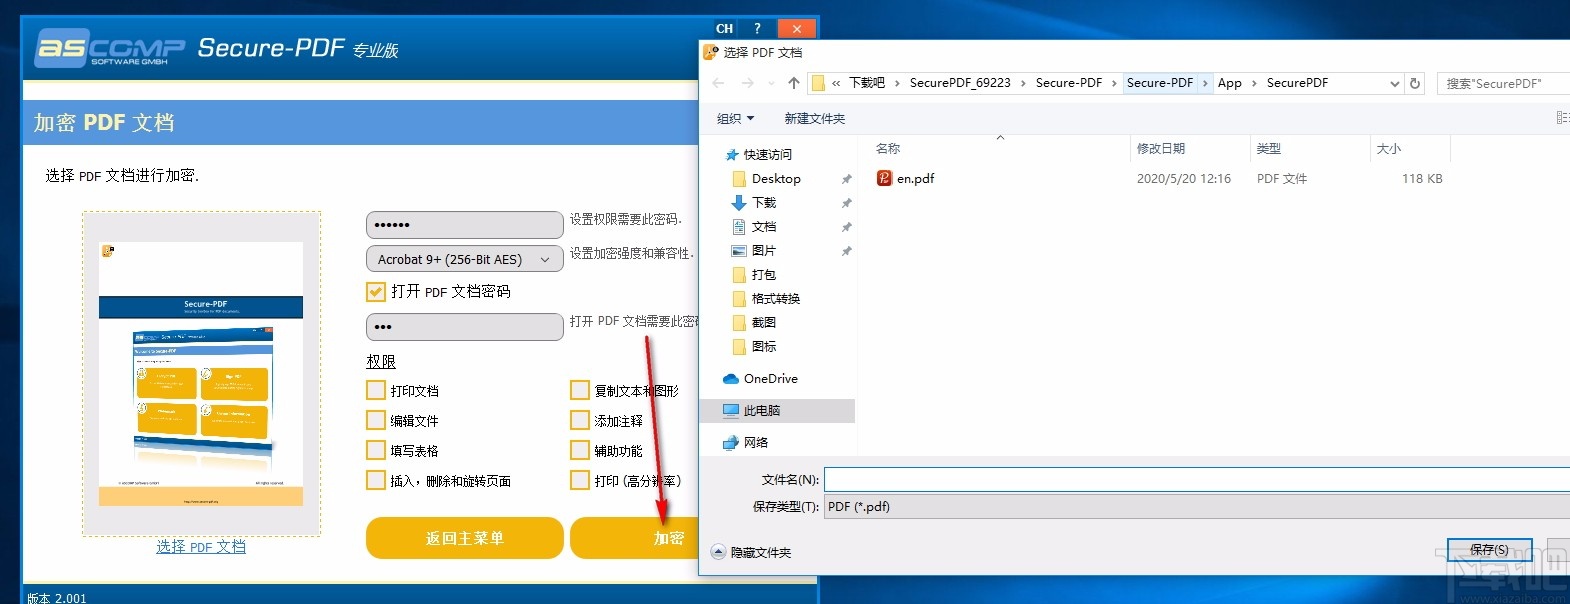The width and height of the screenshot is (1570, 604).
Task: Open the help question mark in Secure-PDF title bar
Action: 757,28
